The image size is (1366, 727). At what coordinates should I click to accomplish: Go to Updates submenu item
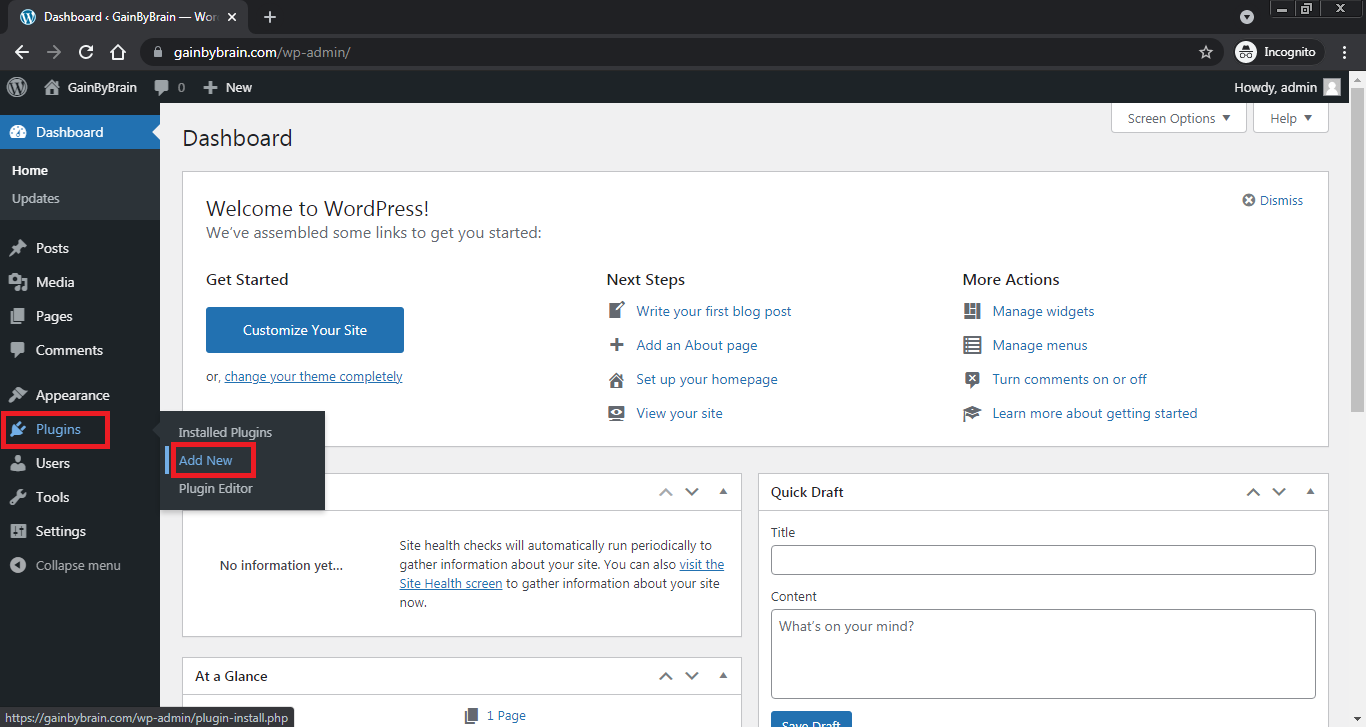click(36, 198)
